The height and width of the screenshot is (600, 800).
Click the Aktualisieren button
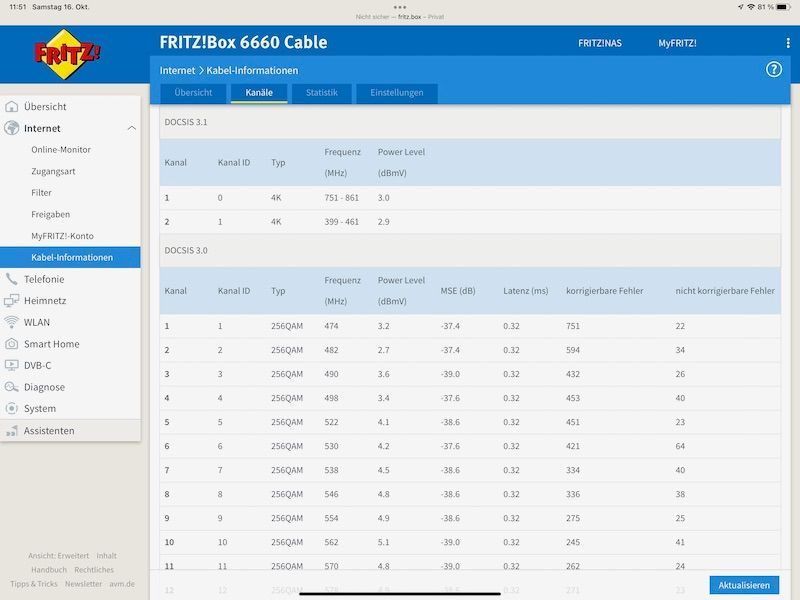click(x=744, y=585)
